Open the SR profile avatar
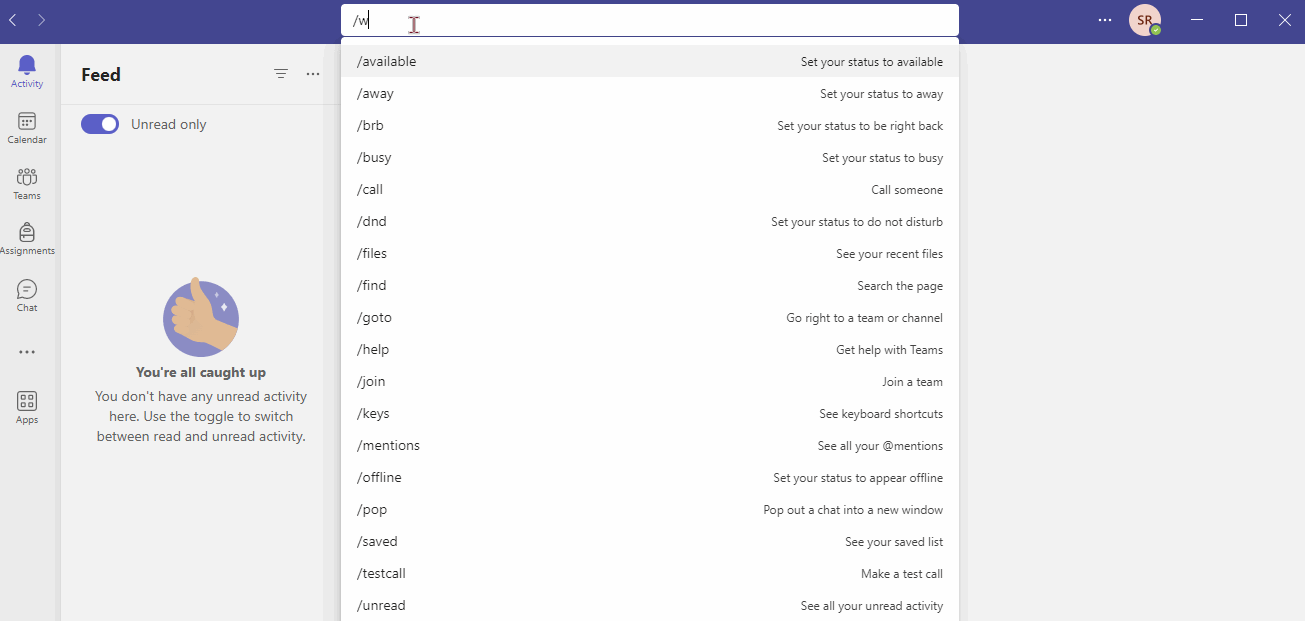The height and width of the screenshot is (621, 1305). (1145, 20)
